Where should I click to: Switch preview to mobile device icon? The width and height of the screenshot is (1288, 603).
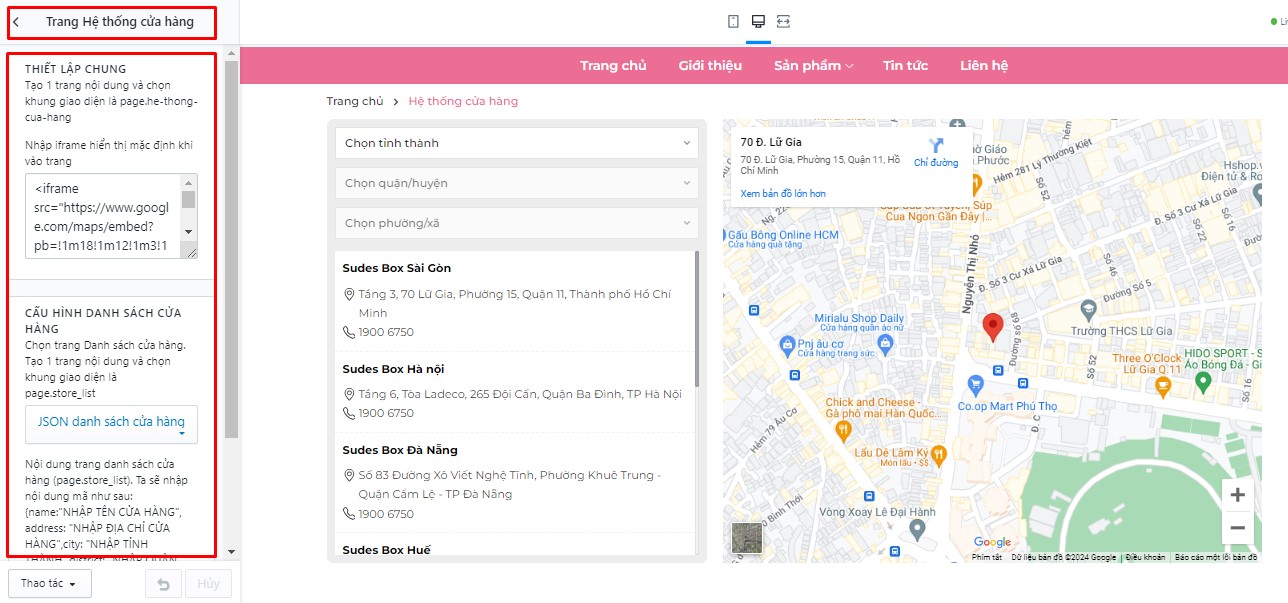(x=733, y=21)
